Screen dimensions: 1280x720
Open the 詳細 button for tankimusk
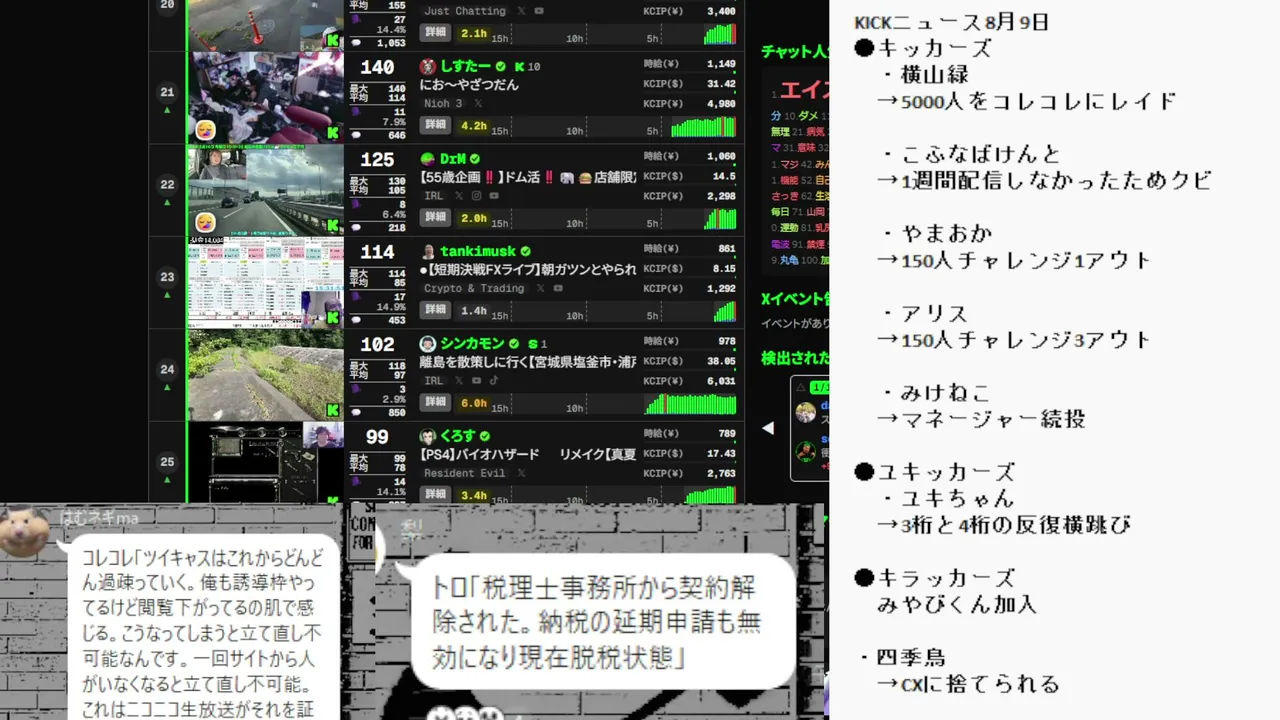point(435,310)
